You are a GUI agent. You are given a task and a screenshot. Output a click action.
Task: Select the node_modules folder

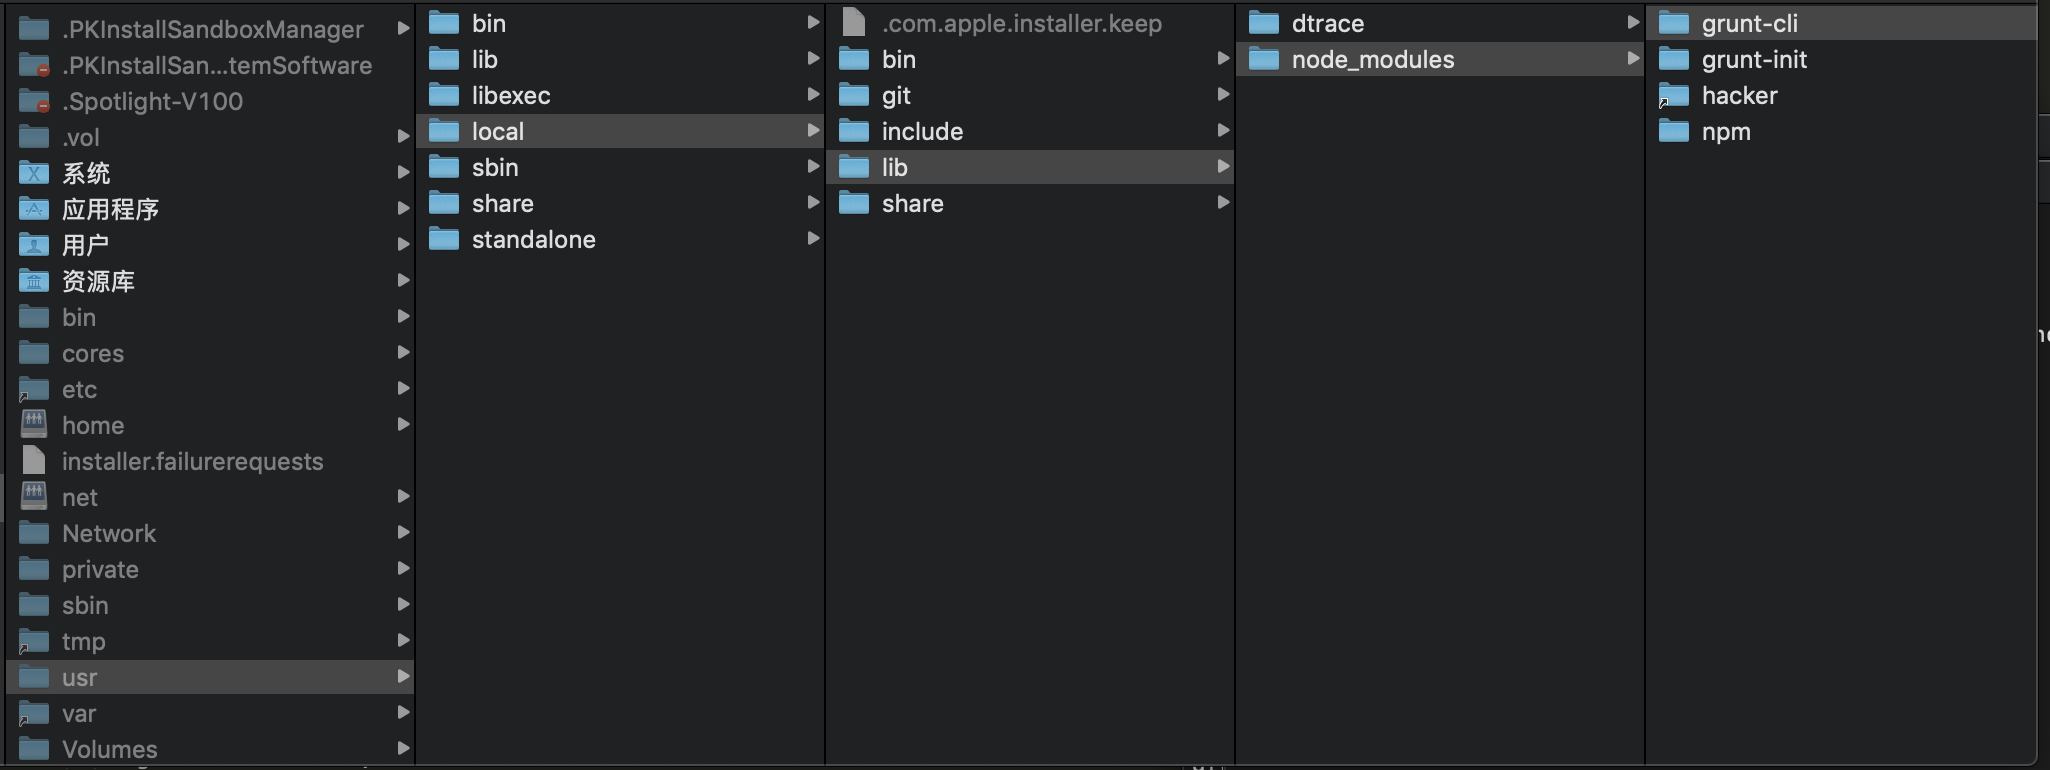click(x=1372, y=60)
